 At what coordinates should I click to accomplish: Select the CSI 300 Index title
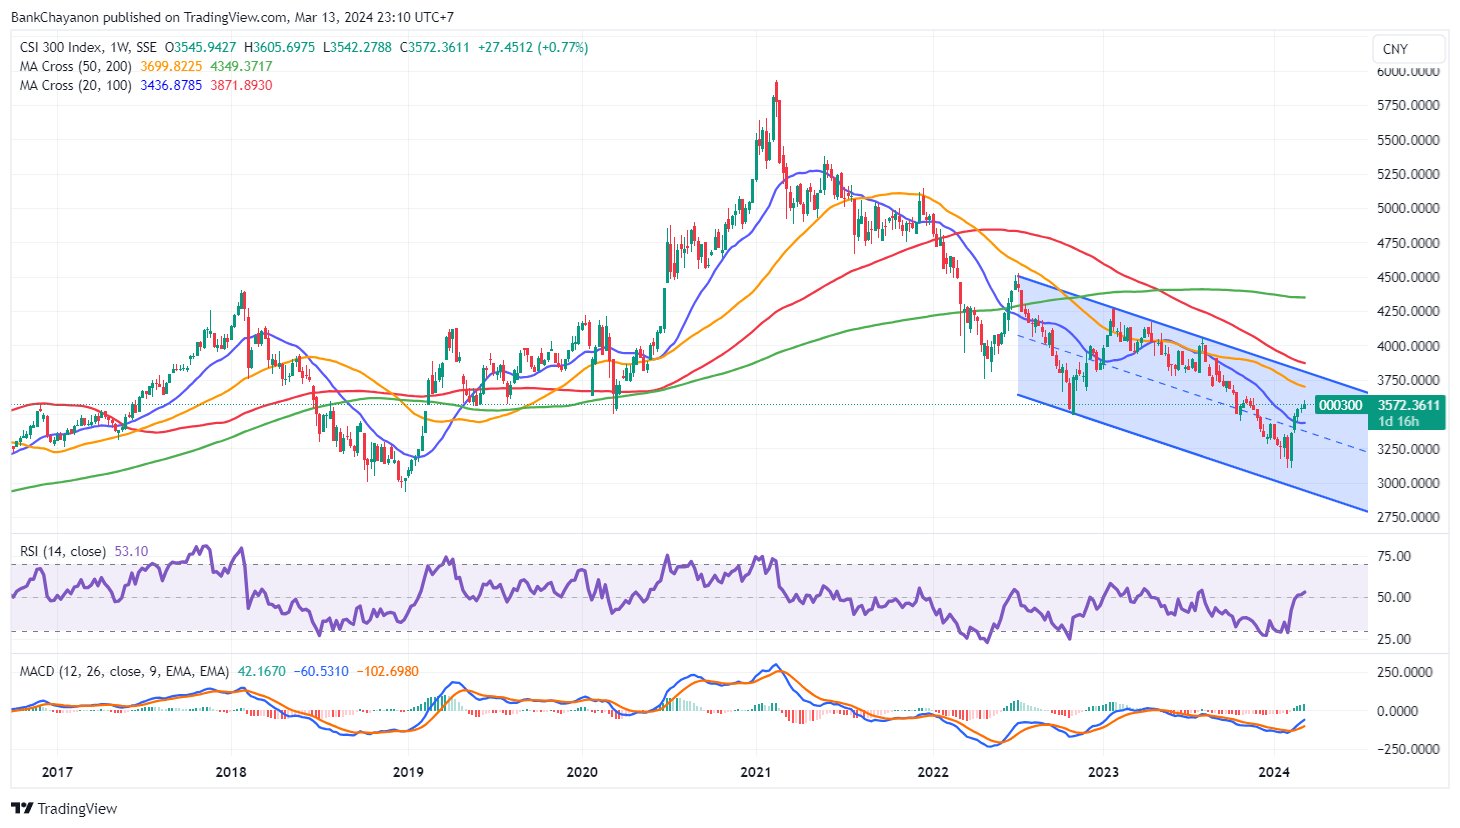61,47
